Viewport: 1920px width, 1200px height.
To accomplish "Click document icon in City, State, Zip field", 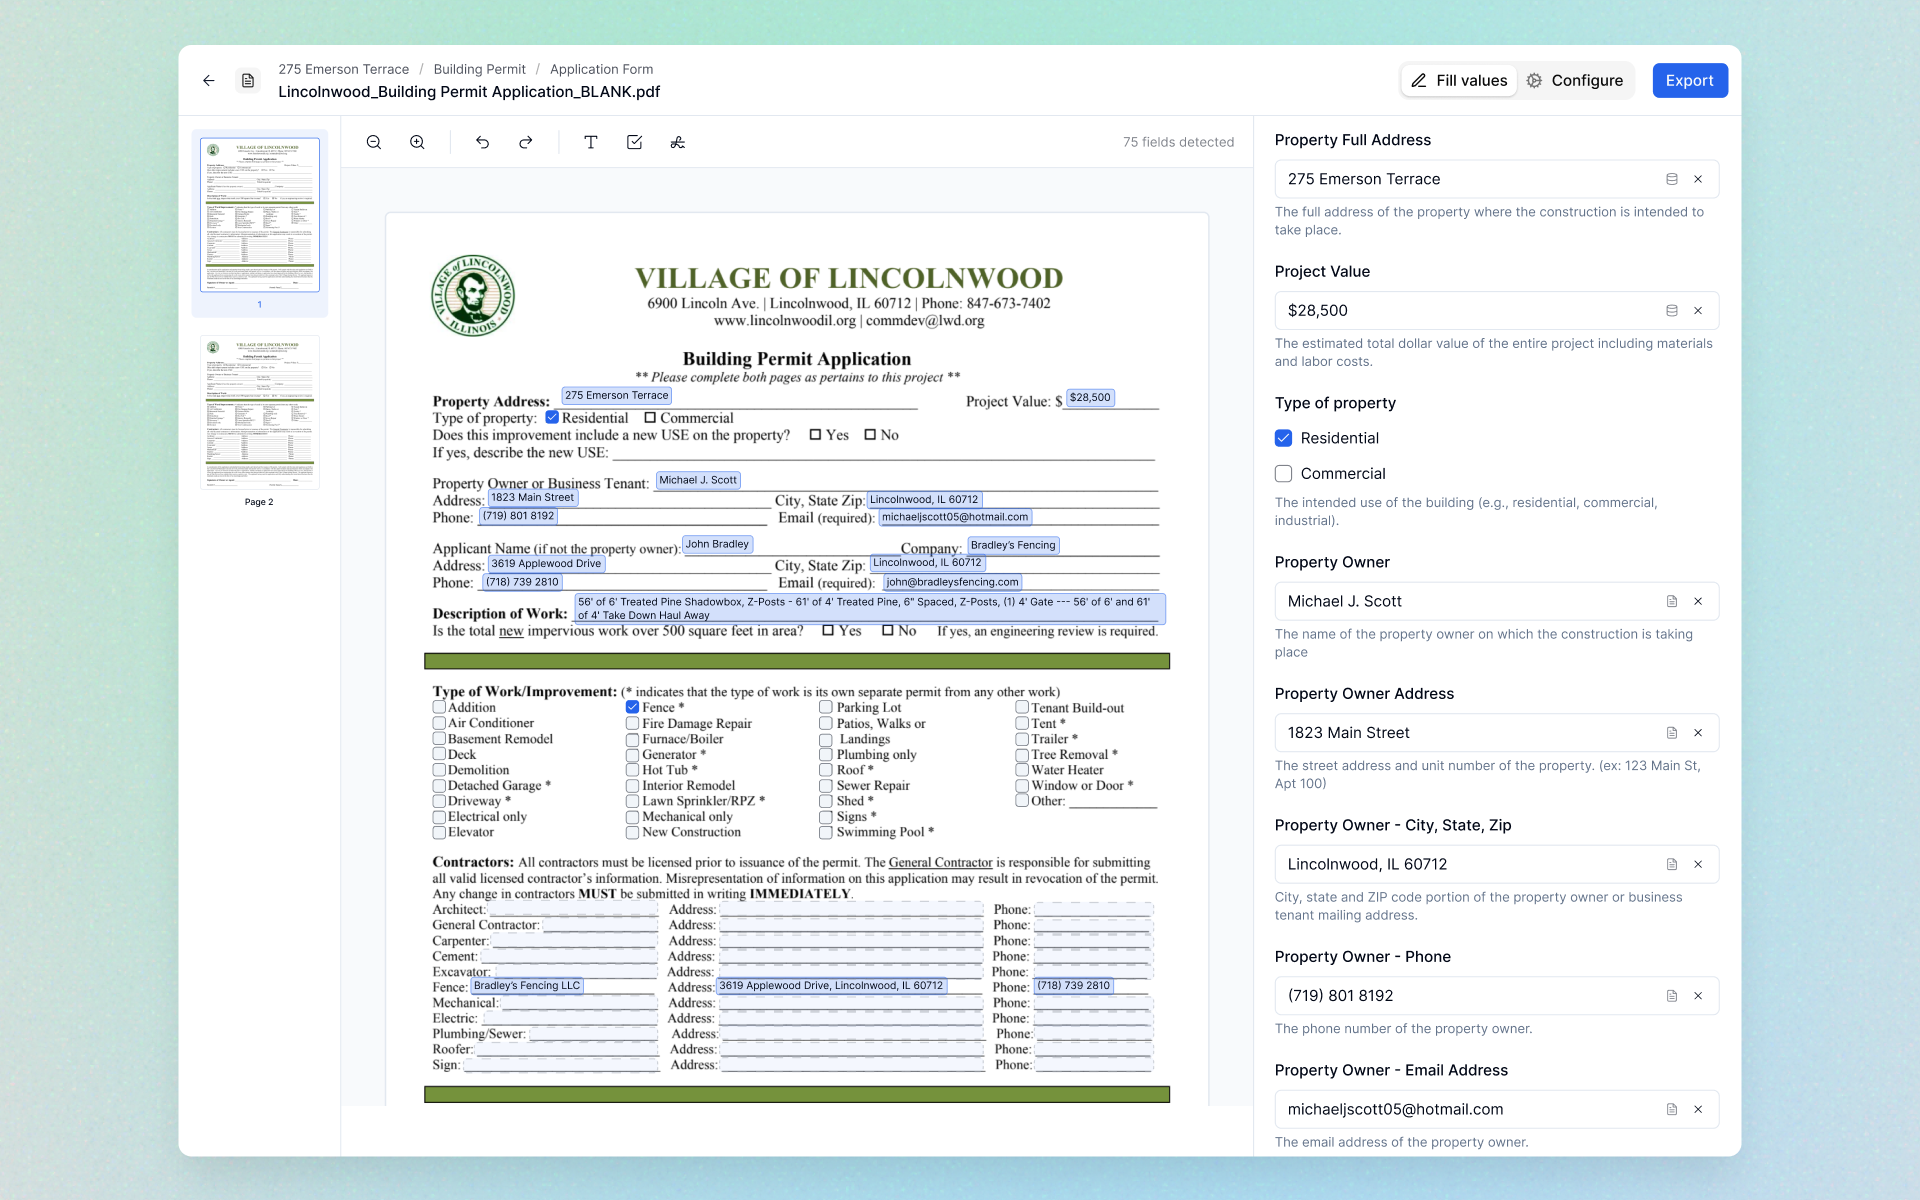I will (x=1671, y=864).
